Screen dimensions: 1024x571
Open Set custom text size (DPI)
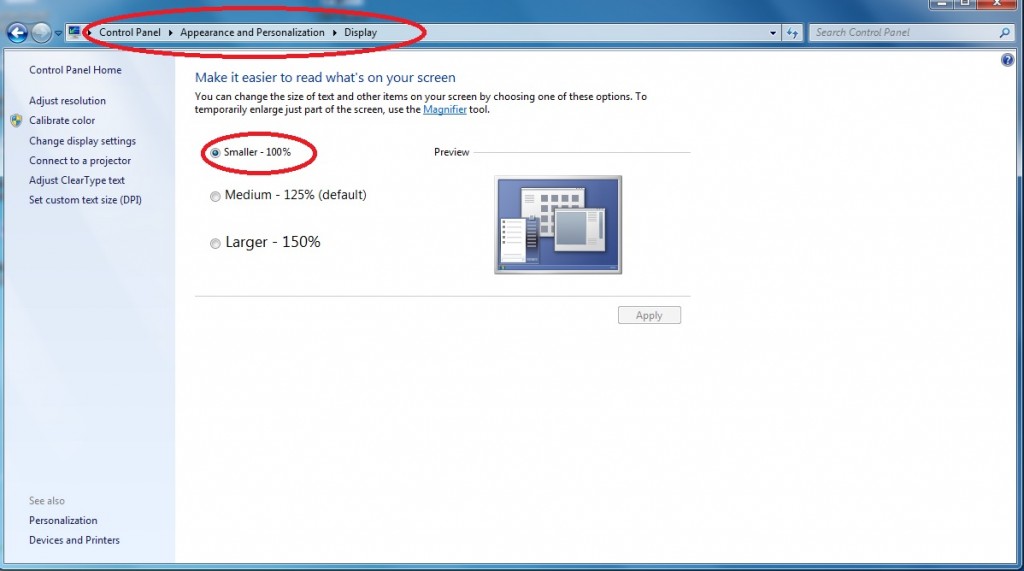[85, 200]
